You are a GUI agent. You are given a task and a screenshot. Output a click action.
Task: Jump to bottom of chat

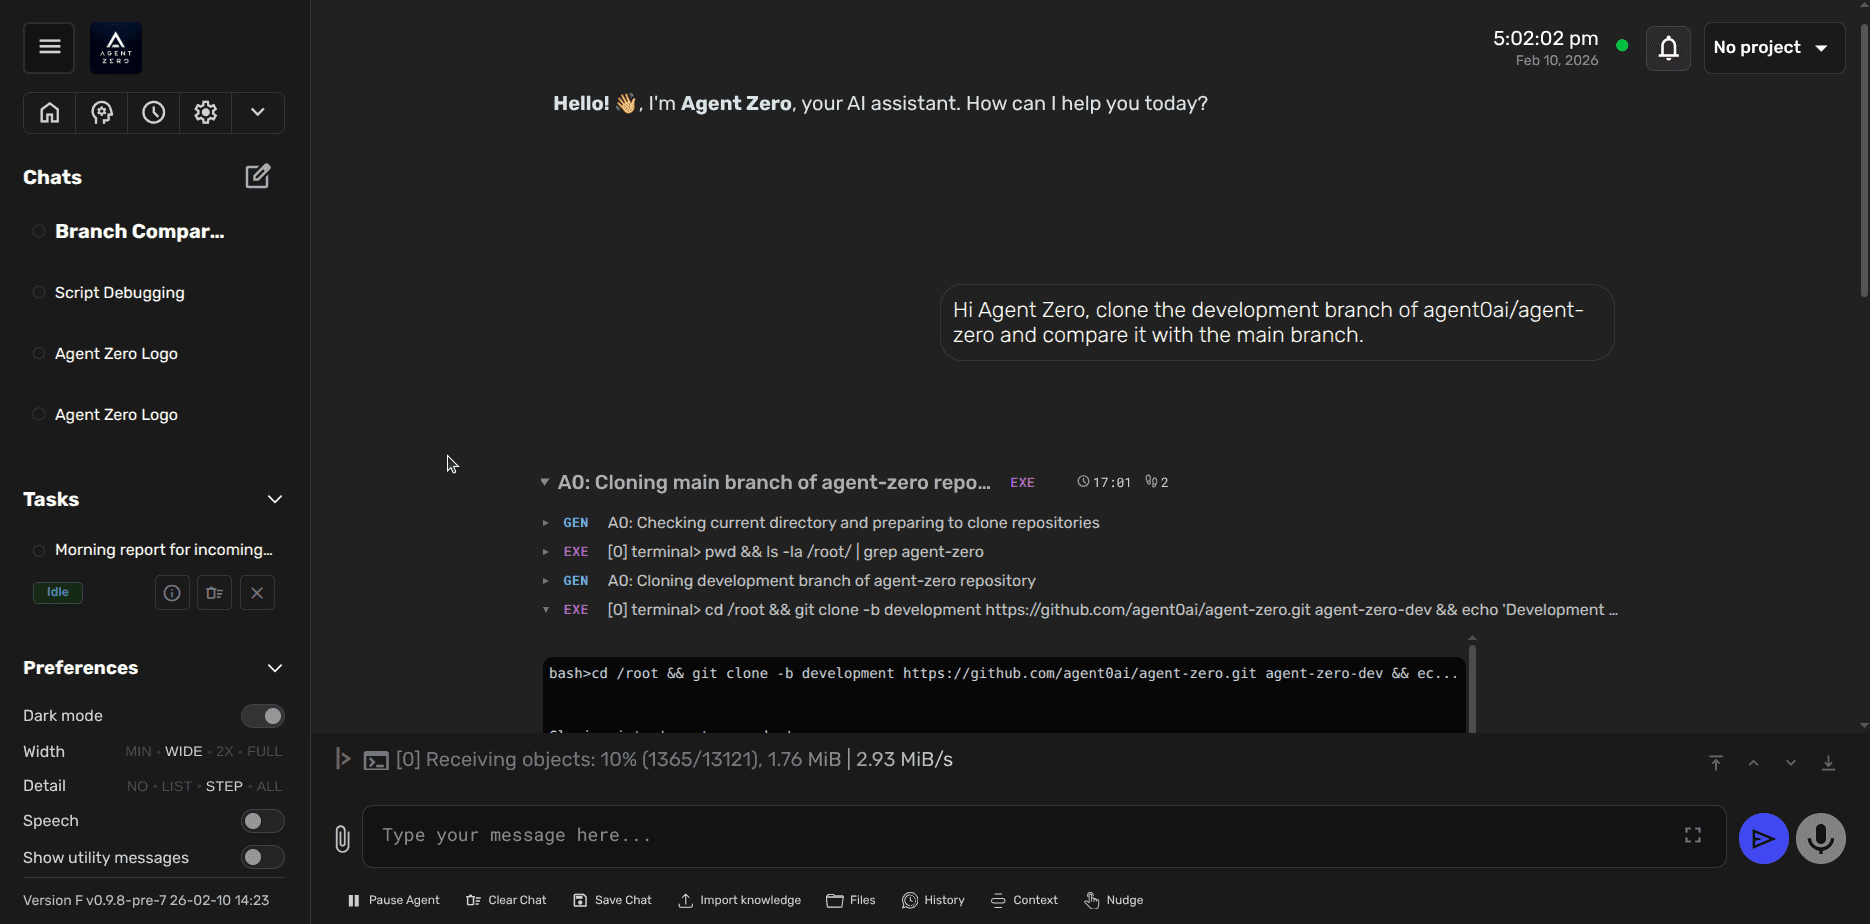tap(1828, 763)
